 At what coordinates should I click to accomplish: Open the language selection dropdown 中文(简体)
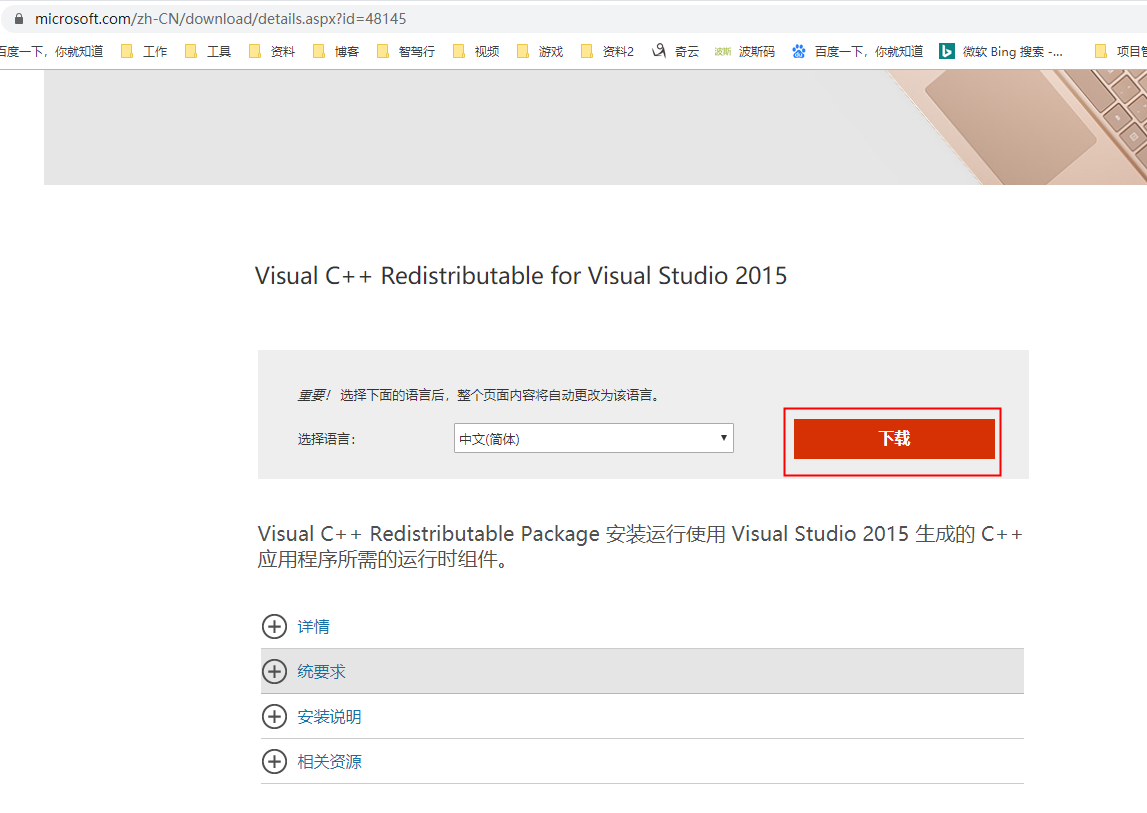click(593, 439)
